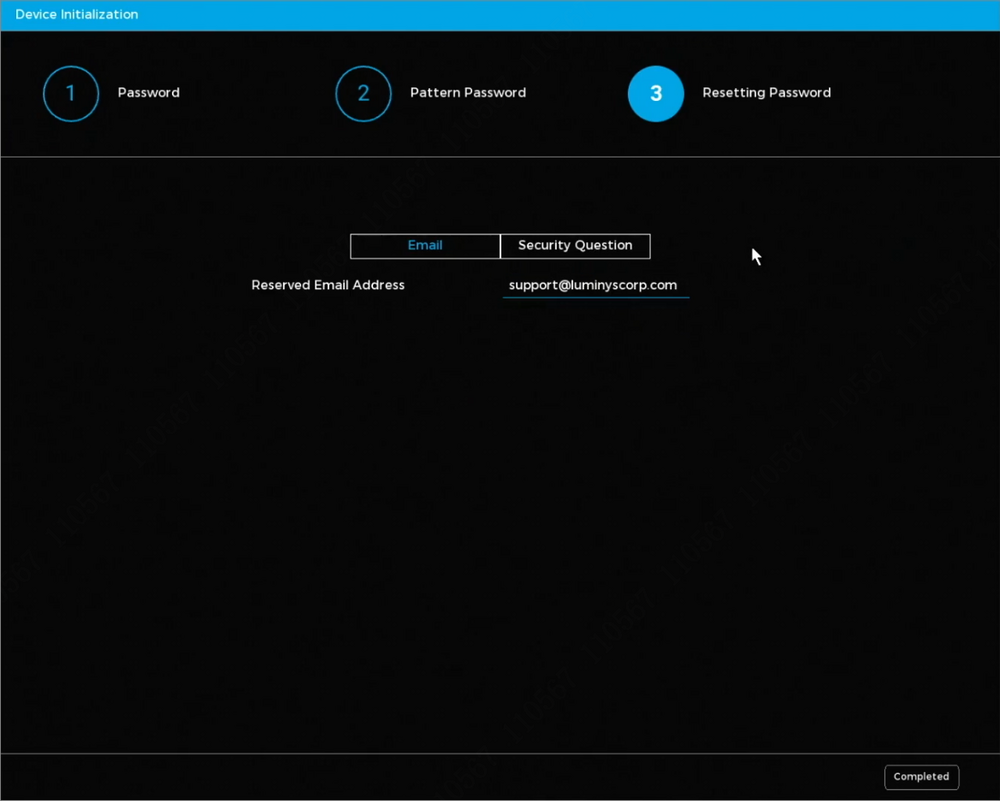Select the Resetting Password step label

point(766,93)
